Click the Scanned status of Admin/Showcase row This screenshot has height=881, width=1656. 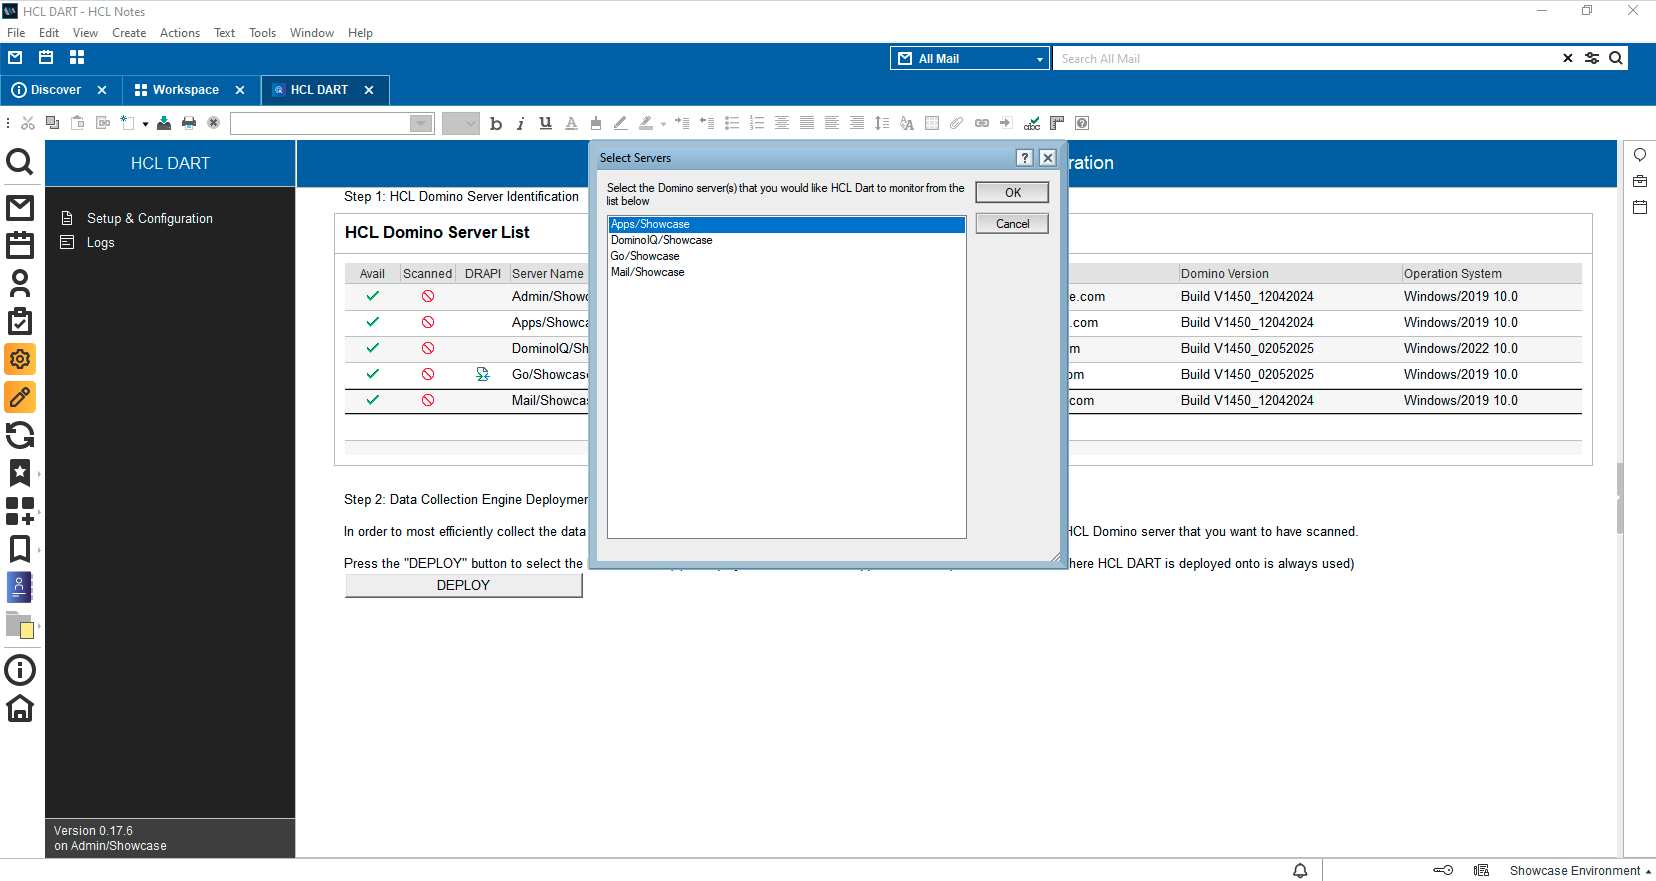(x=428, y=296)
